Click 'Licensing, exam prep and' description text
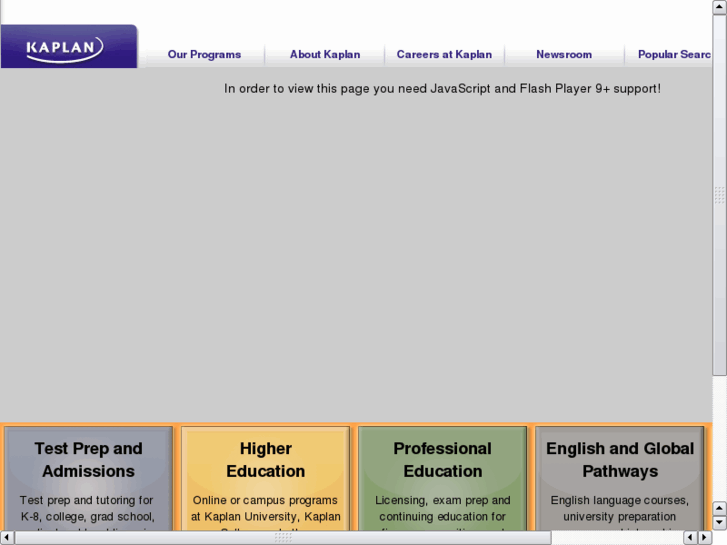The height and width of the screenshot is (545, 727). (443, 500)
